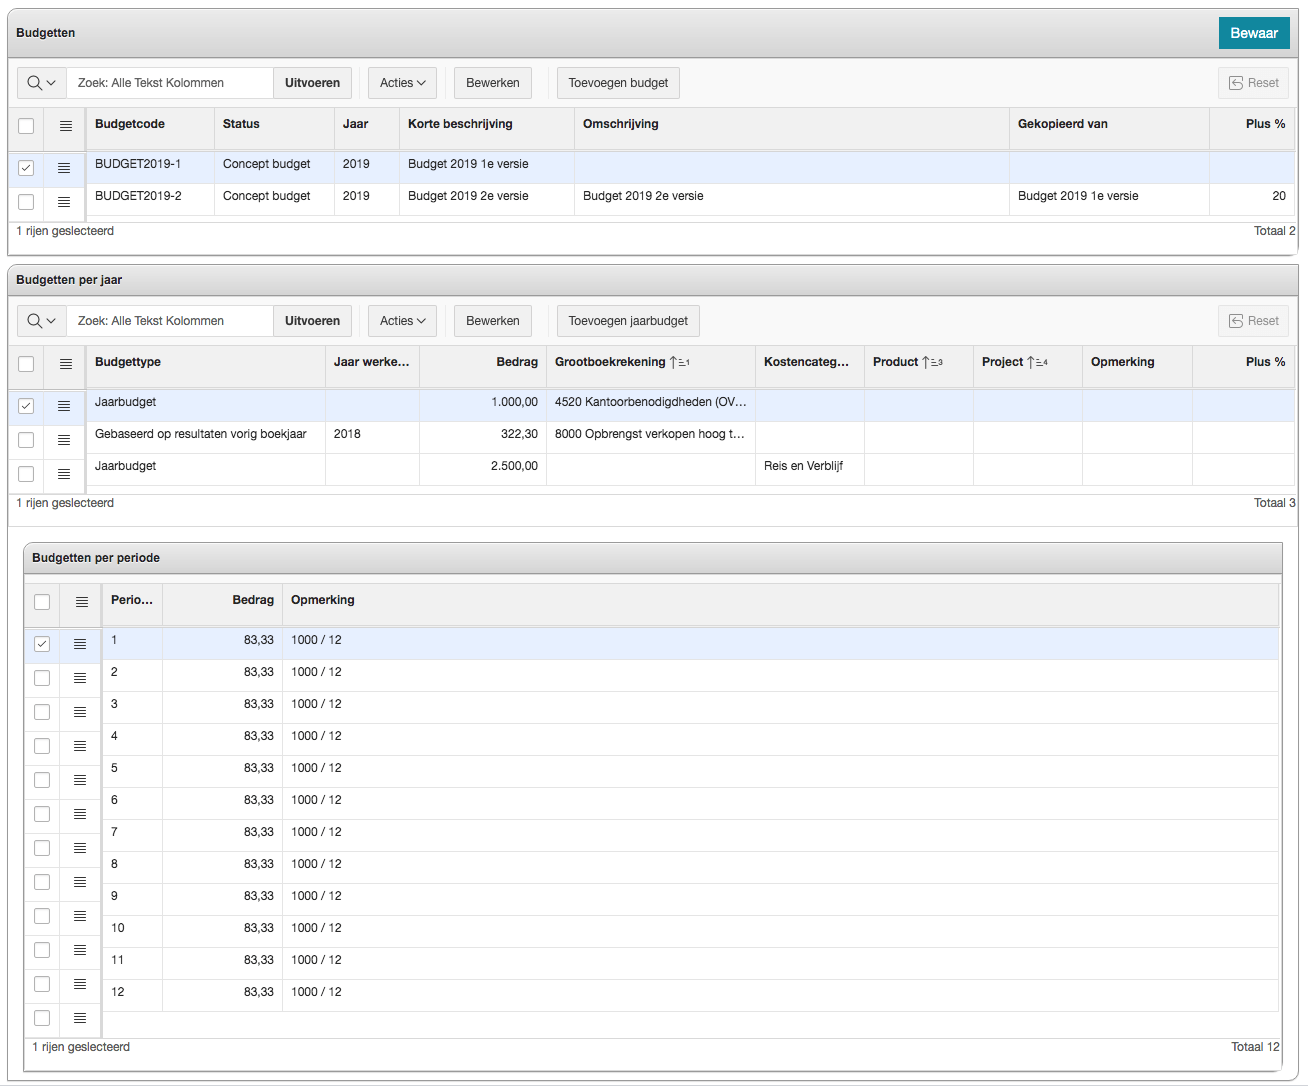The image size is (1308, 1086).
Task: Select all rows in Budgetten grid
Action: [x=26, y=126]
